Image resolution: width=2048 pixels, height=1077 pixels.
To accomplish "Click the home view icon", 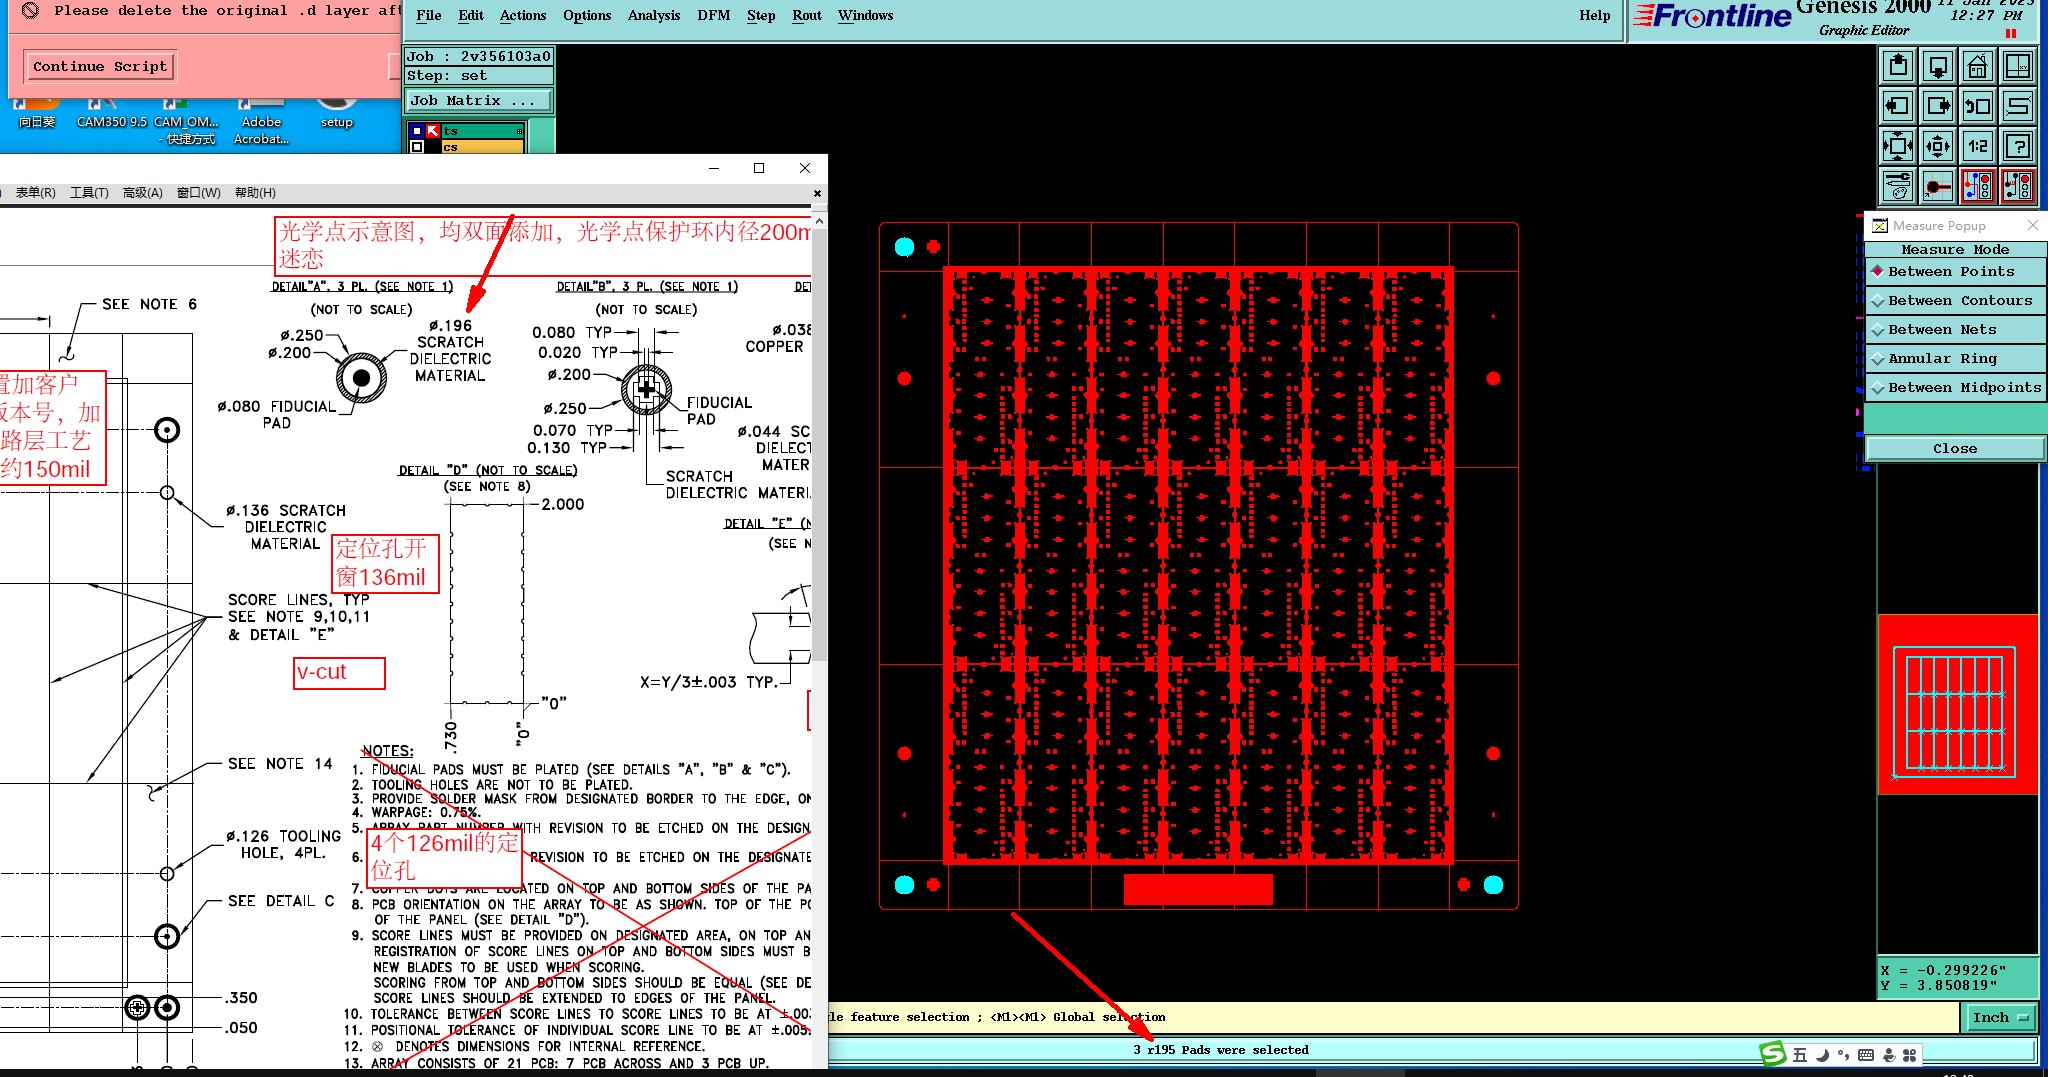I will click(x=1978, y=67).
